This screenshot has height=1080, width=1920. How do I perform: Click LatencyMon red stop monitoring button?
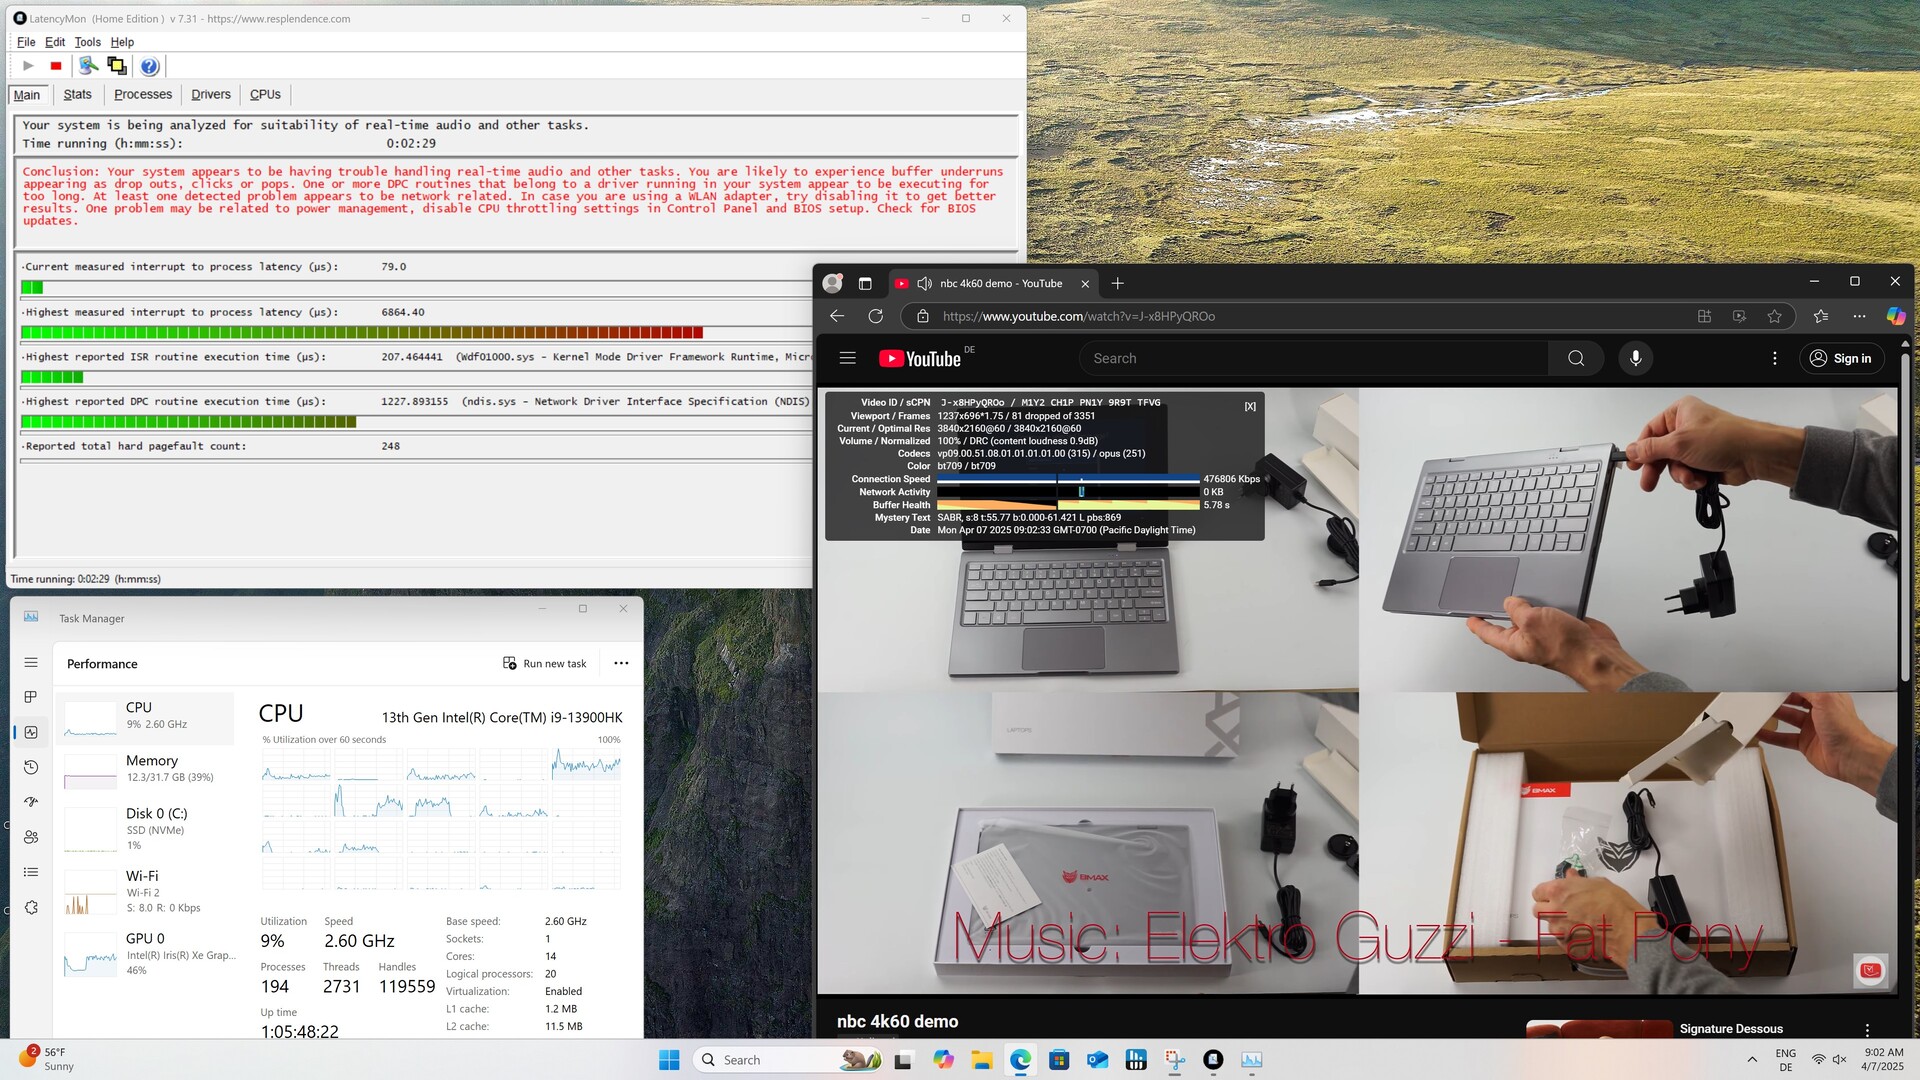click(x=56, y=66)
